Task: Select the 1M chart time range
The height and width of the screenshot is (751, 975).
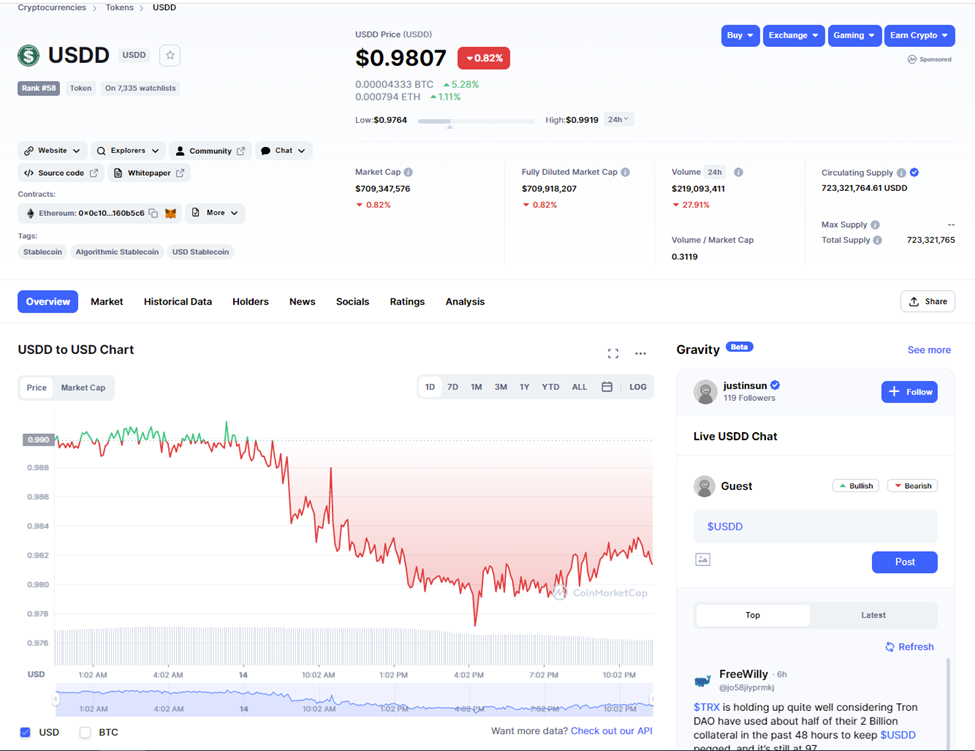Action: pyautogui.click(x=476, y=386)
